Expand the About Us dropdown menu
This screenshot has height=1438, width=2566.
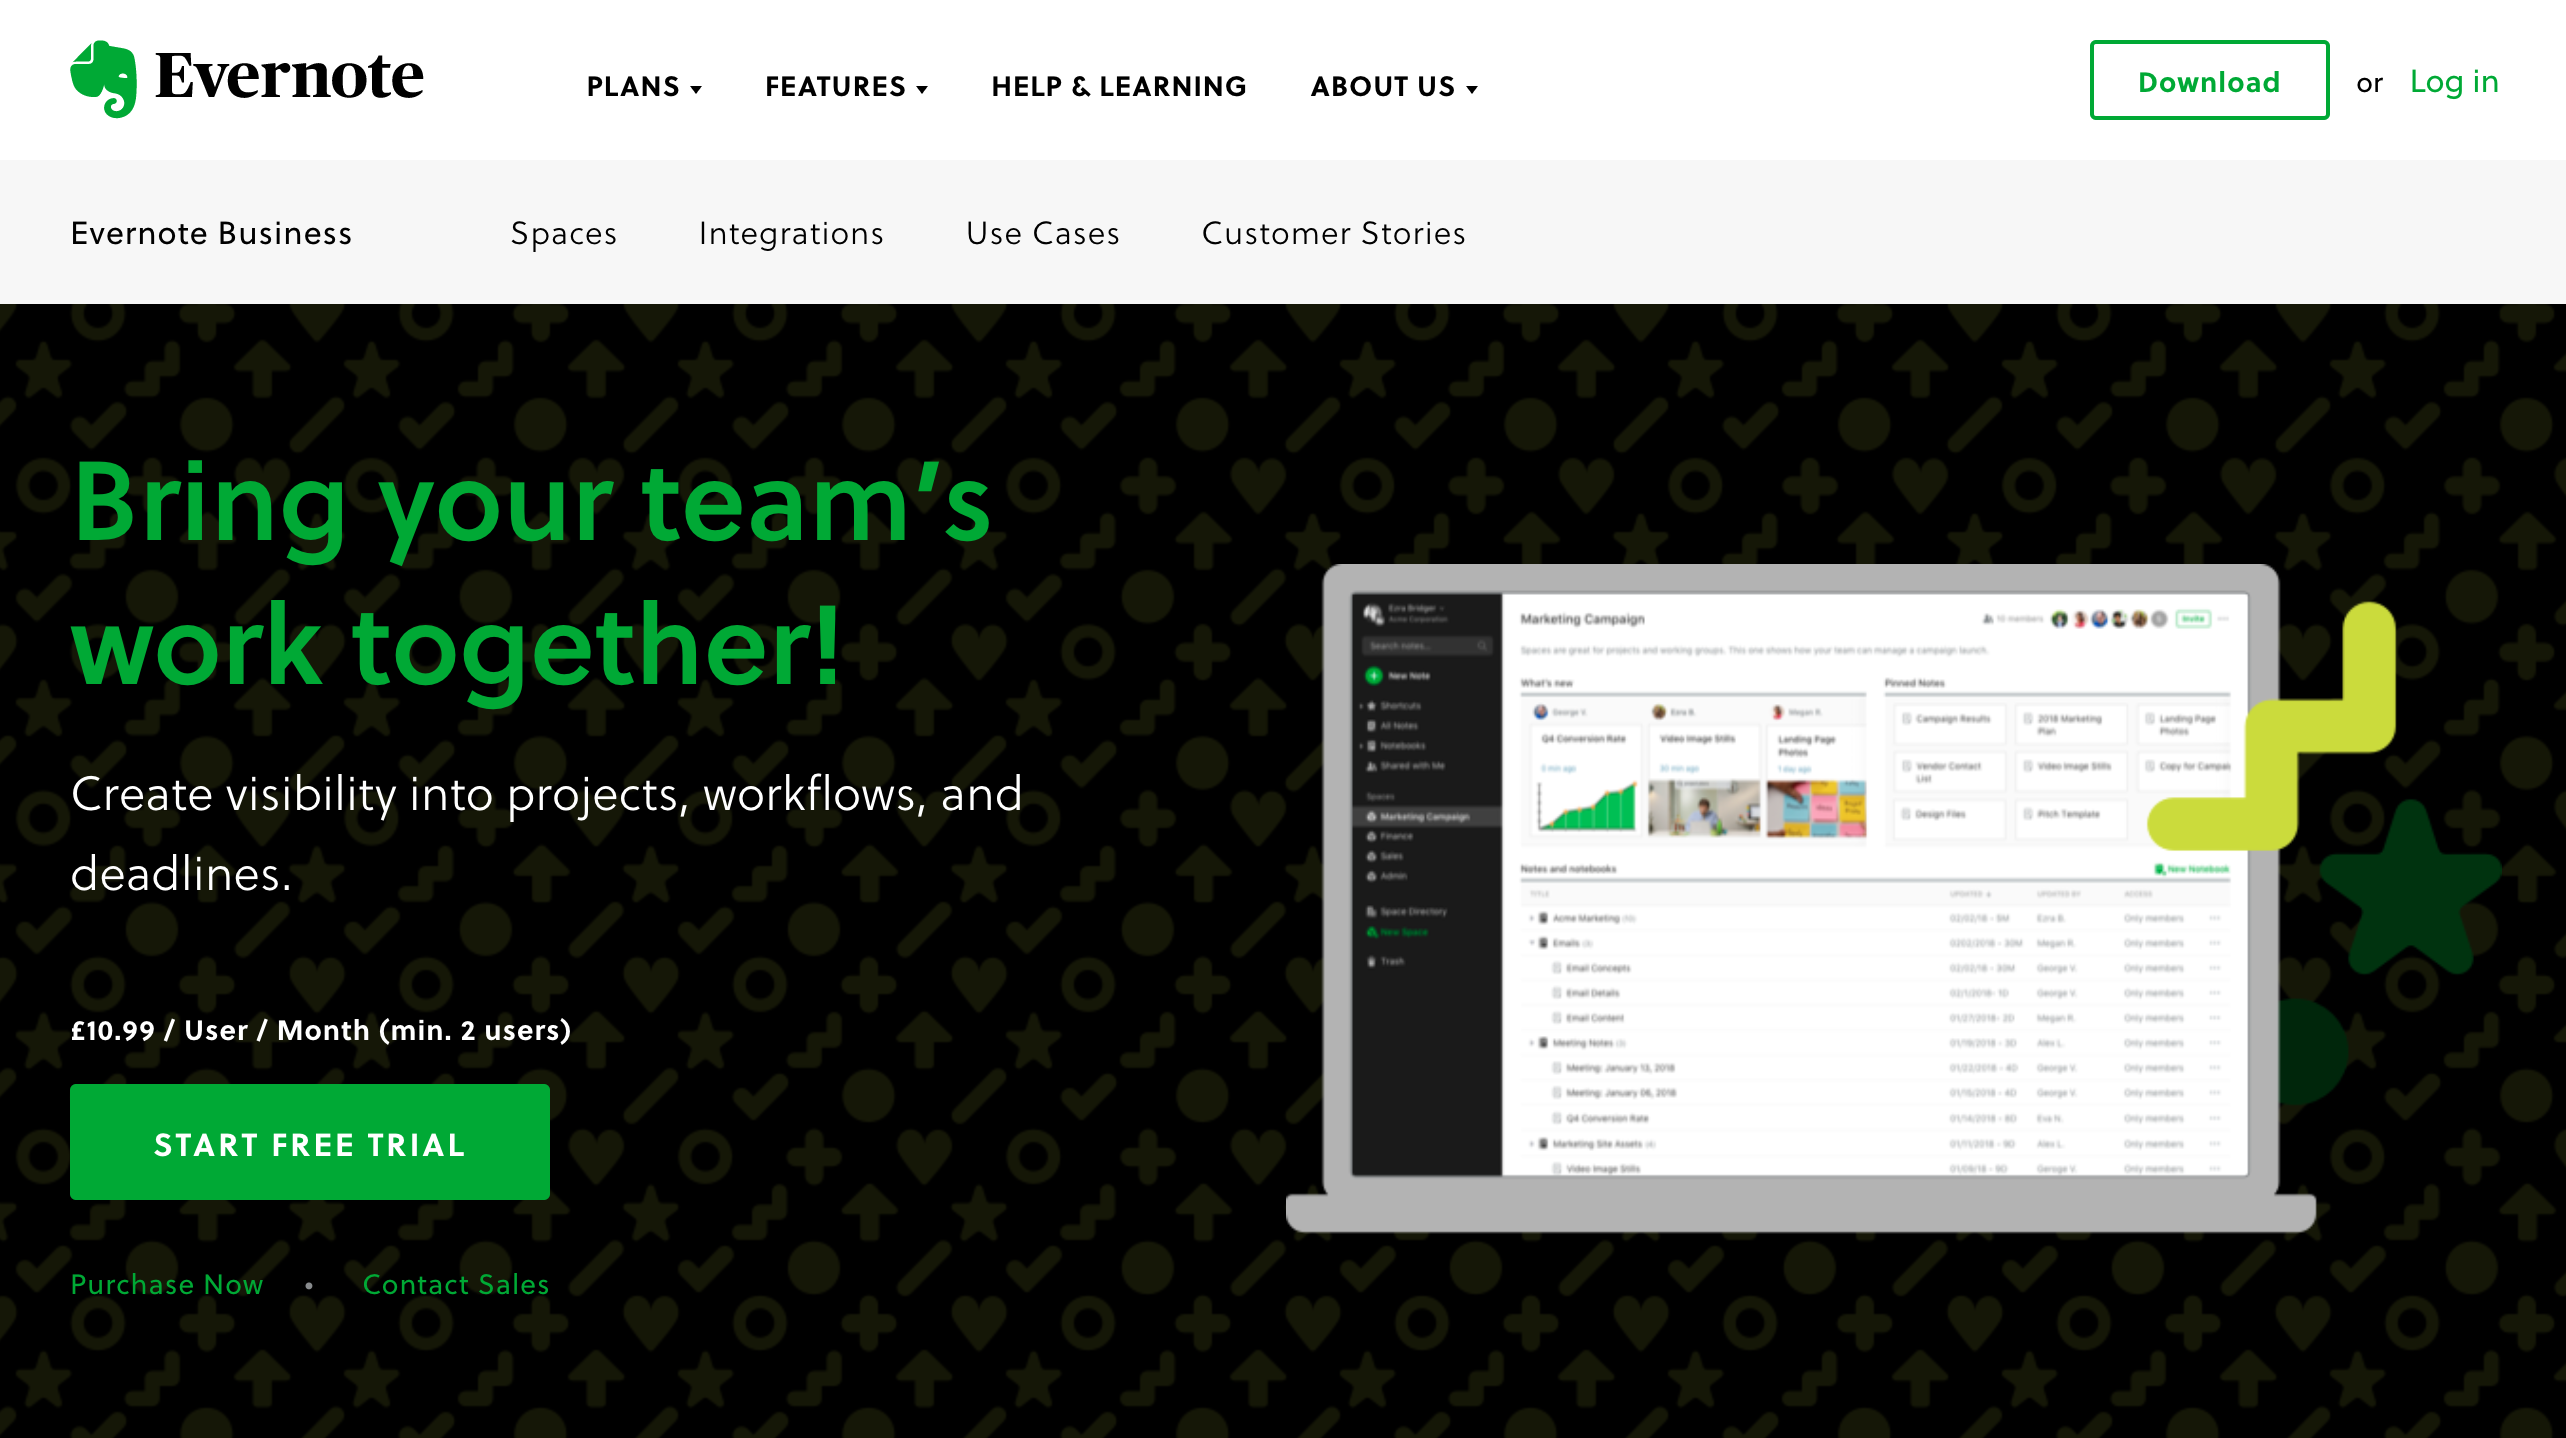[x=1394, y=87]
